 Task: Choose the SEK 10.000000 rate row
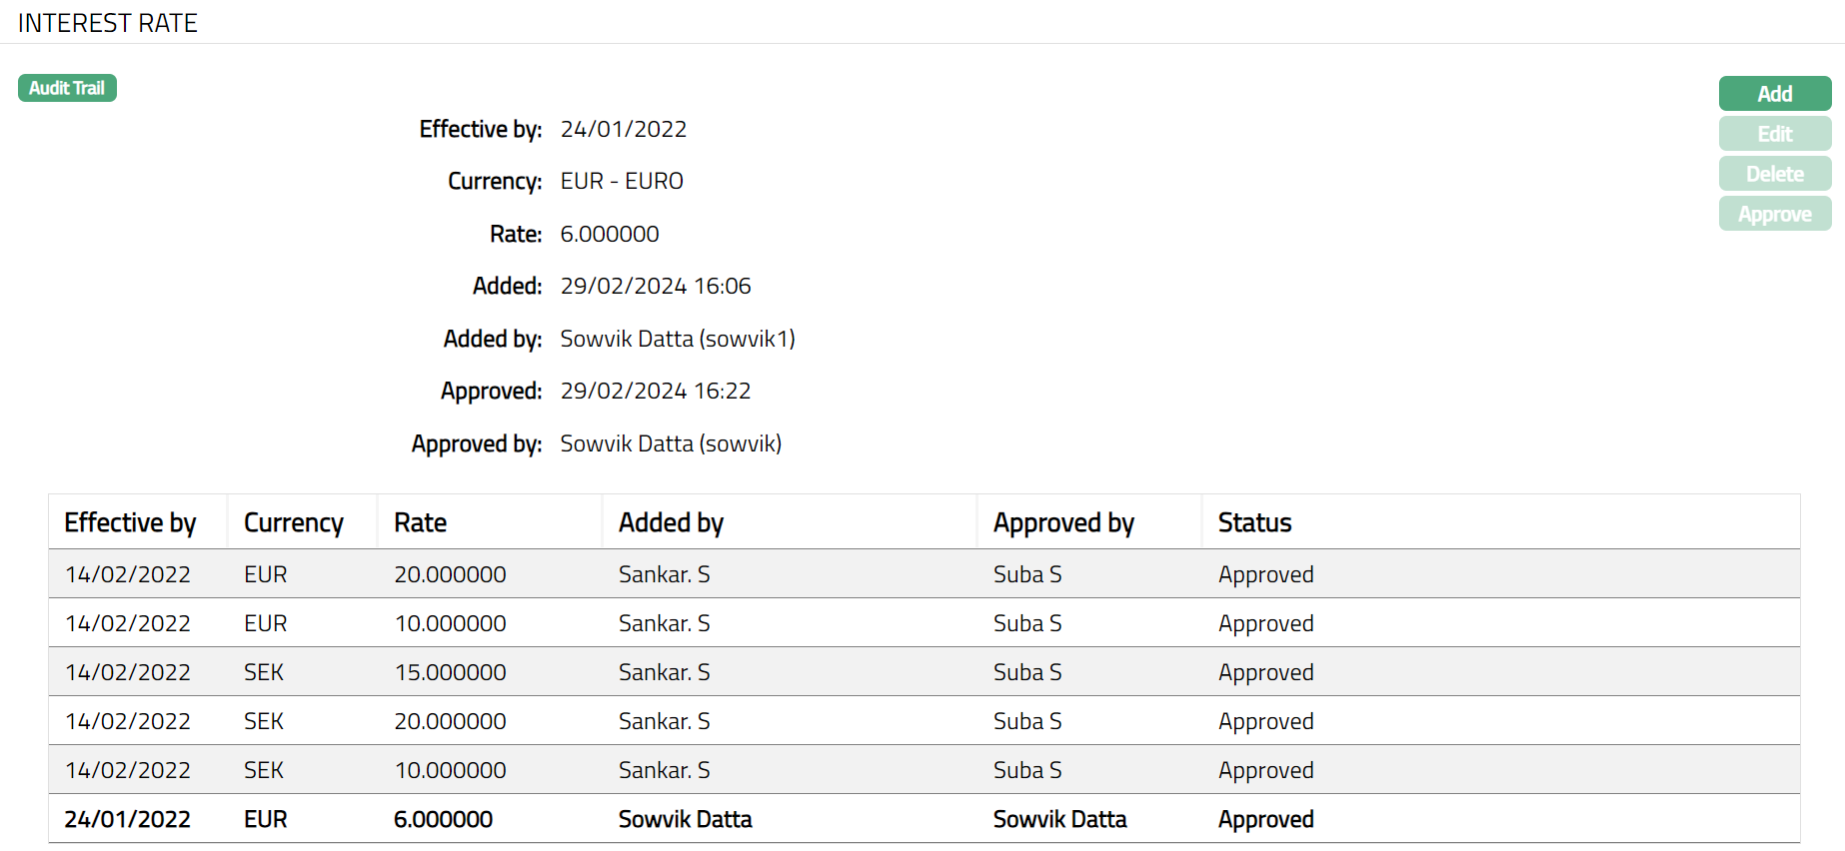pos(450,771)
